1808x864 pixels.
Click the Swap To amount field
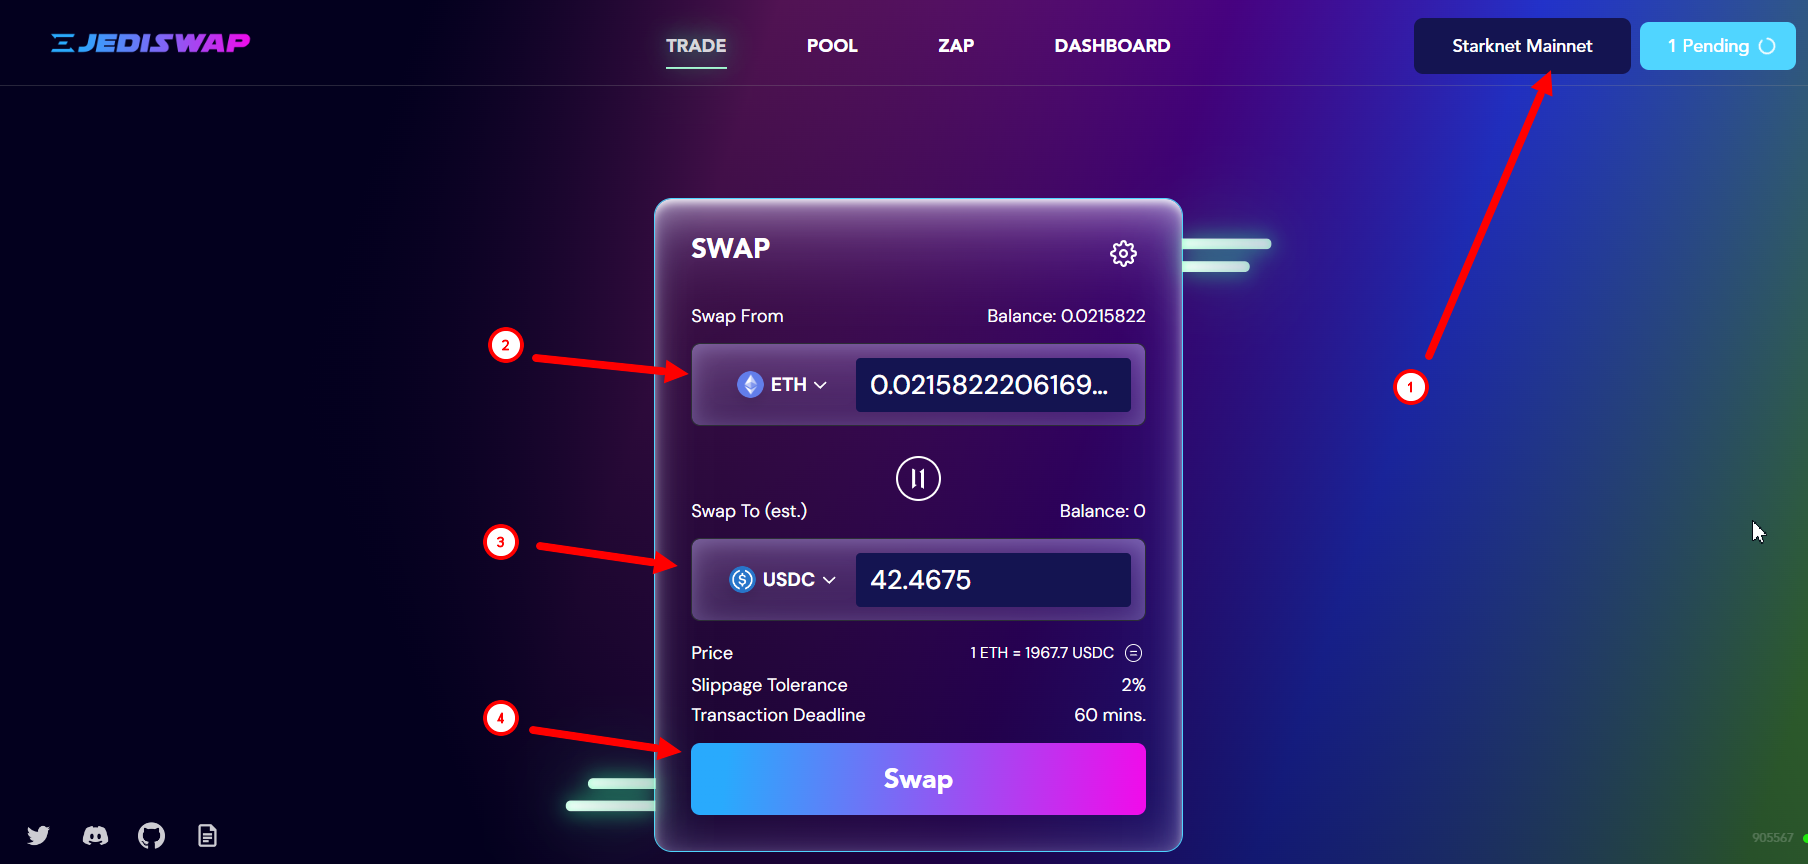click(x=993, y=580)
